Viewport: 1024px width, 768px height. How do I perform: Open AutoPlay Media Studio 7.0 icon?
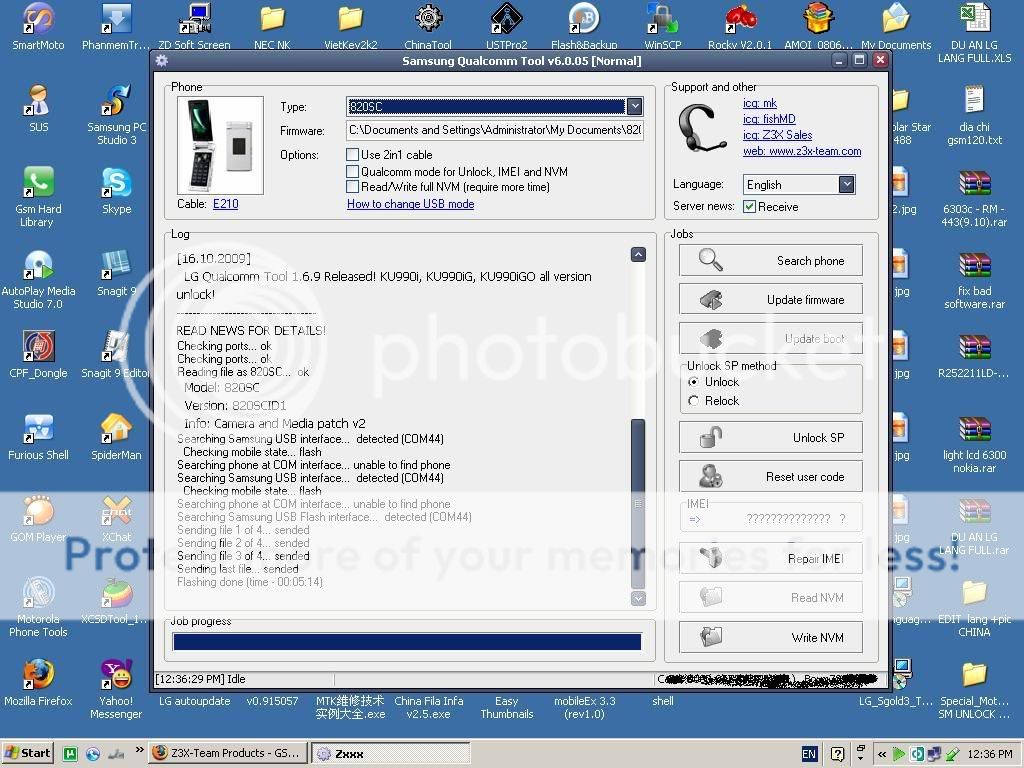[38, 278]
